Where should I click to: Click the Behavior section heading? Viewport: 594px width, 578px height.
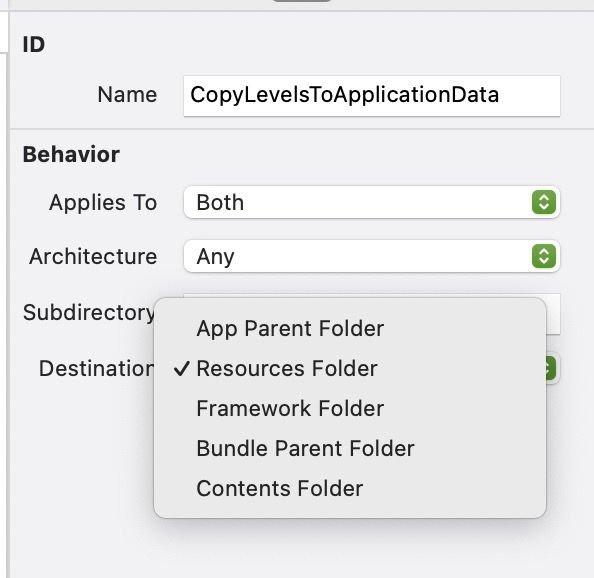pos(71,155)
